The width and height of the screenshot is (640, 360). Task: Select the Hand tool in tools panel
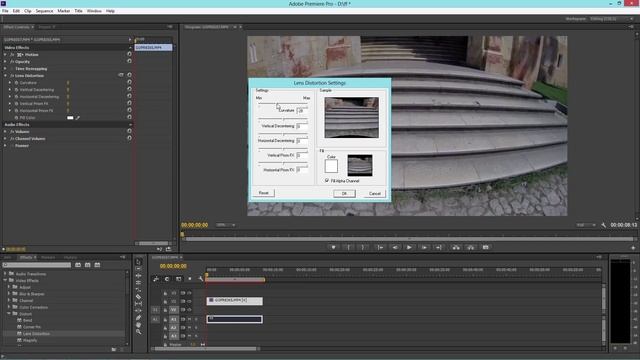(x=138, y=325)
